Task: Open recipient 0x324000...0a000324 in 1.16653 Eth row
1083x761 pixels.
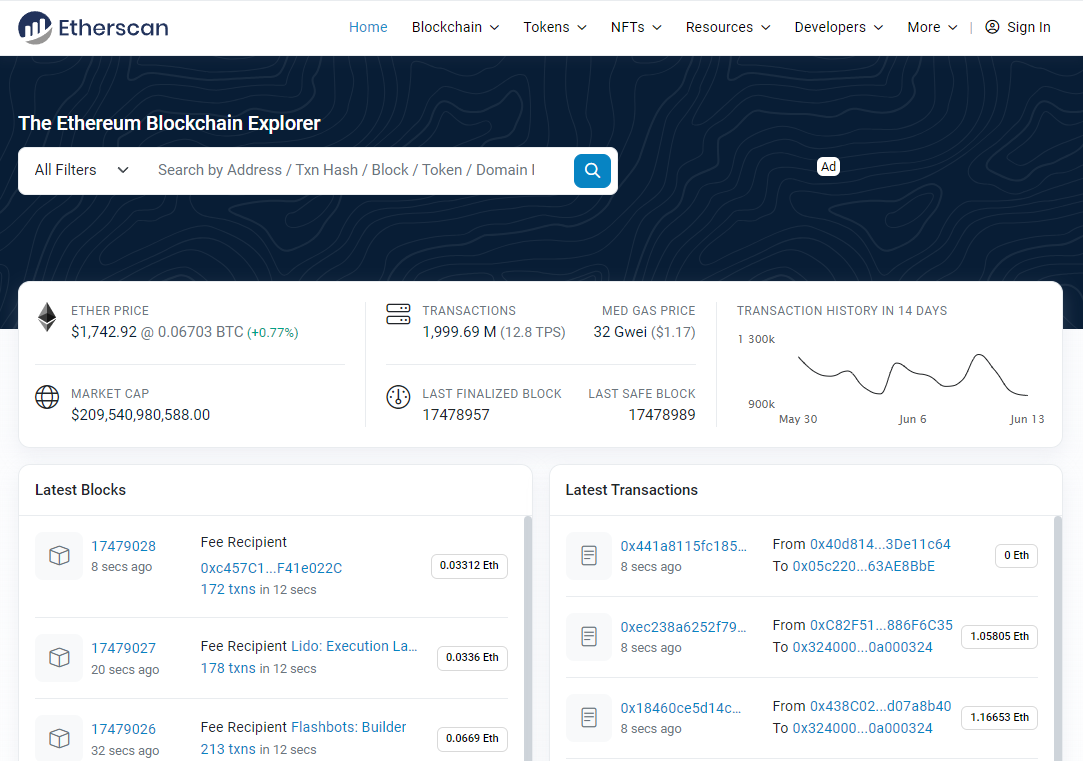Action: coord(863,729)
